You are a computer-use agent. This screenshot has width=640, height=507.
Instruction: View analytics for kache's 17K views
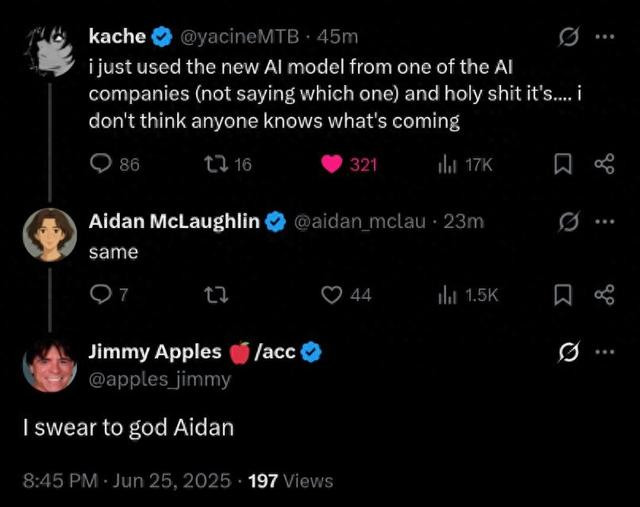point(465,165)
